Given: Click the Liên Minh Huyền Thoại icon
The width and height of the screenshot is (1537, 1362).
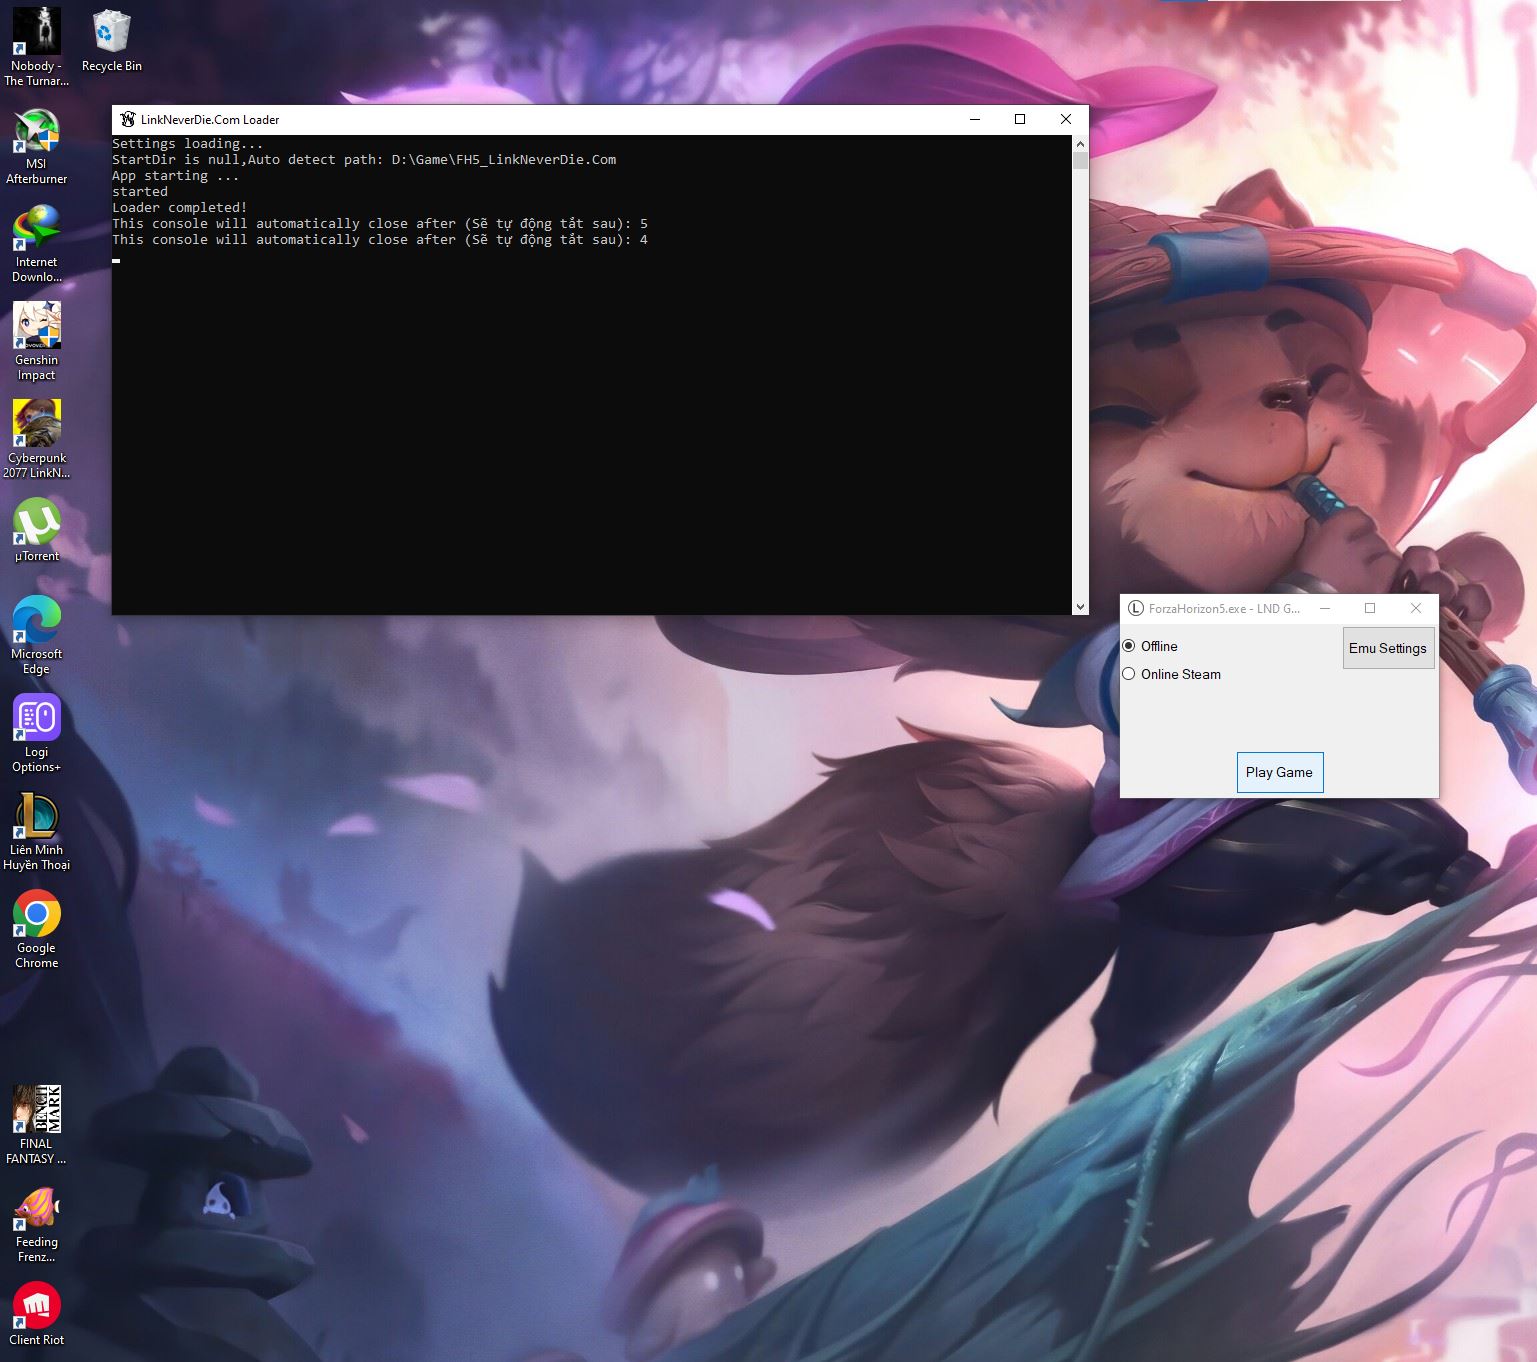Looking at the screenshot, I should click(x=36, y=816).
